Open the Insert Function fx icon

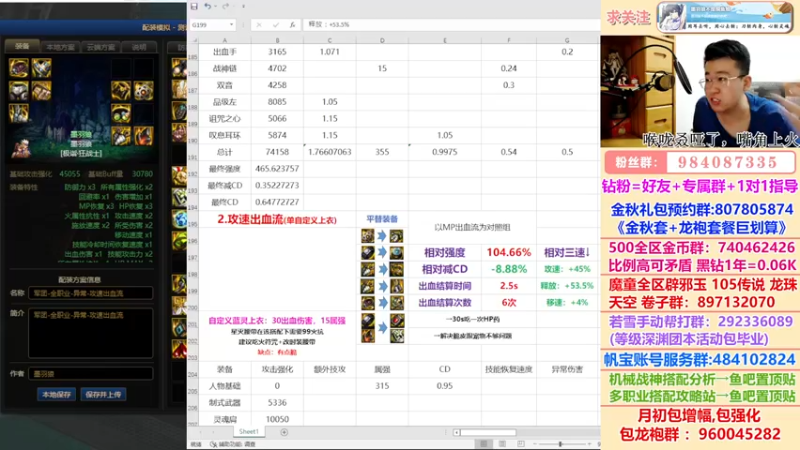(292, 24)
